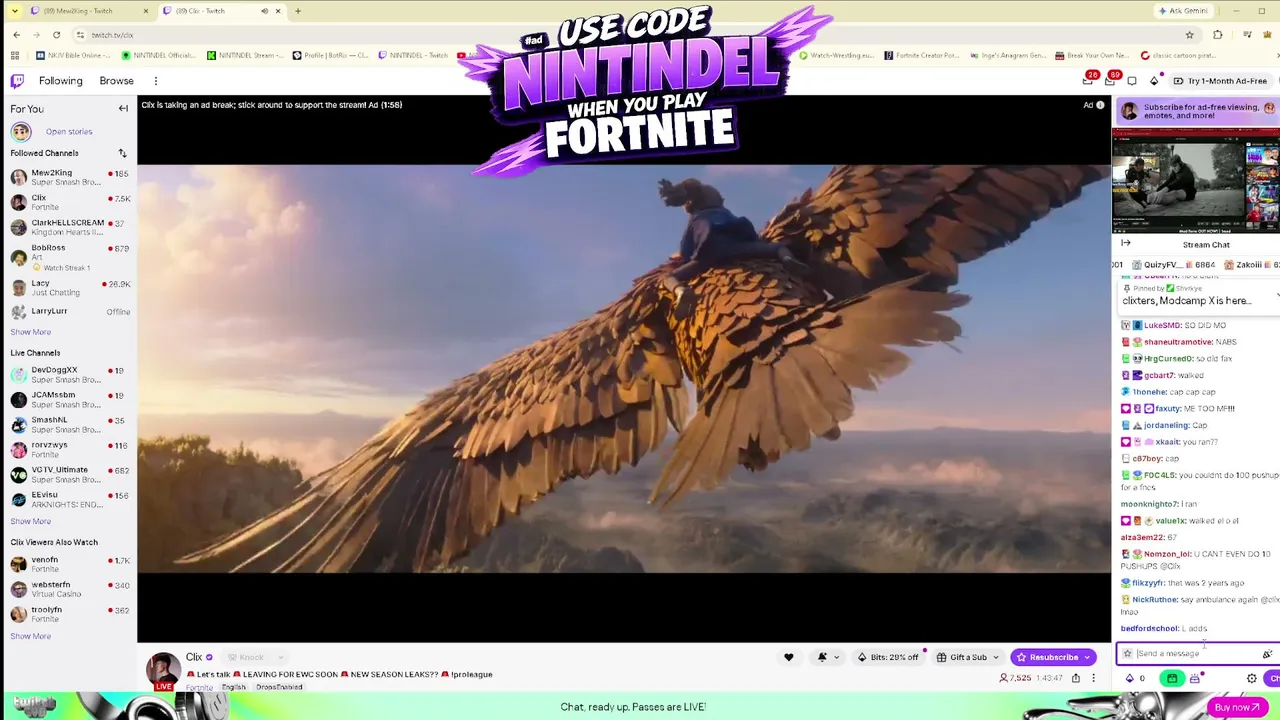Screen dimensions: 1280x720
Task: Show more live channels
Action: coord(30,521)
